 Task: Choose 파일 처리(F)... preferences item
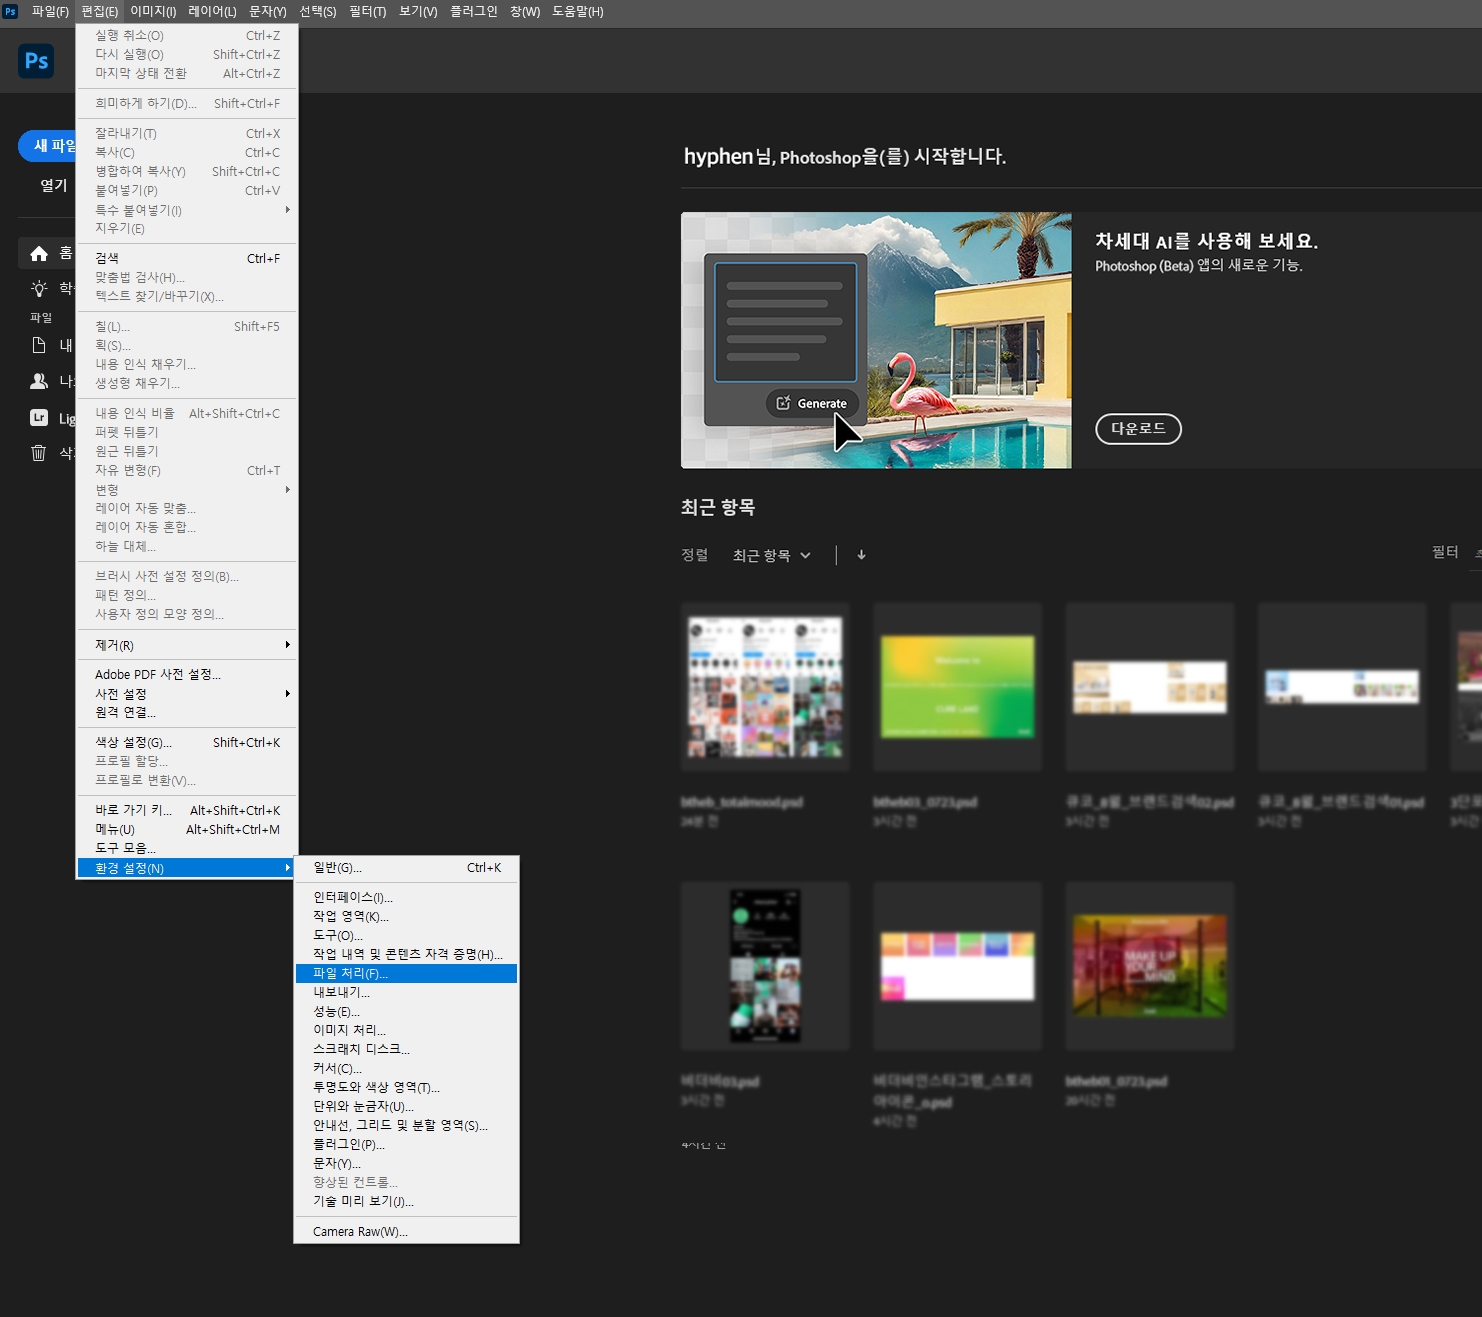pyautogui.click(x=406, y=973)
